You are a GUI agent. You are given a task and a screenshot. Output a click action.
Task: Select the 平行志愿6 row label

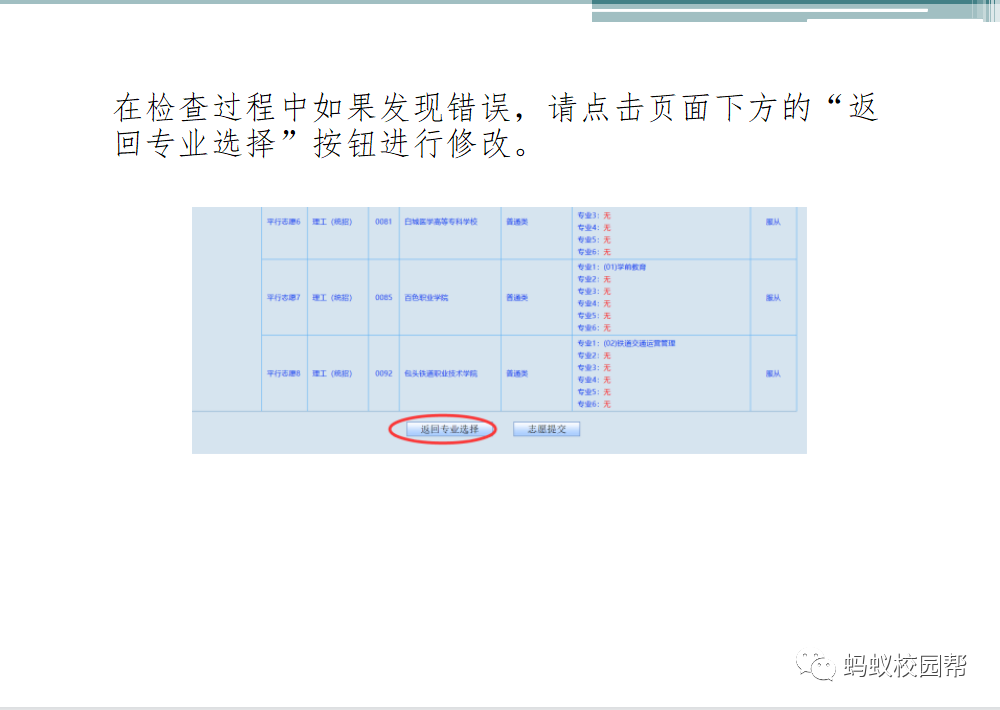[283, 221]
